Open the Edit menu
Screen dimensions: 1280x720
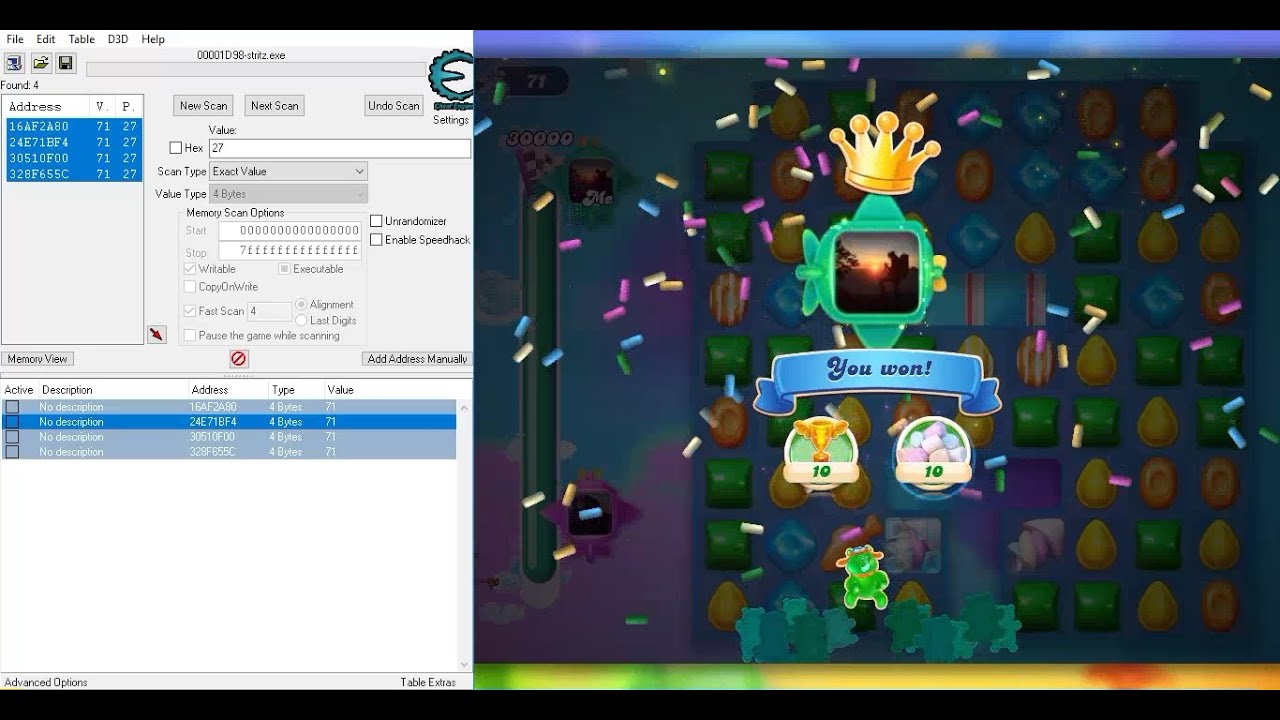coord(46,39)
